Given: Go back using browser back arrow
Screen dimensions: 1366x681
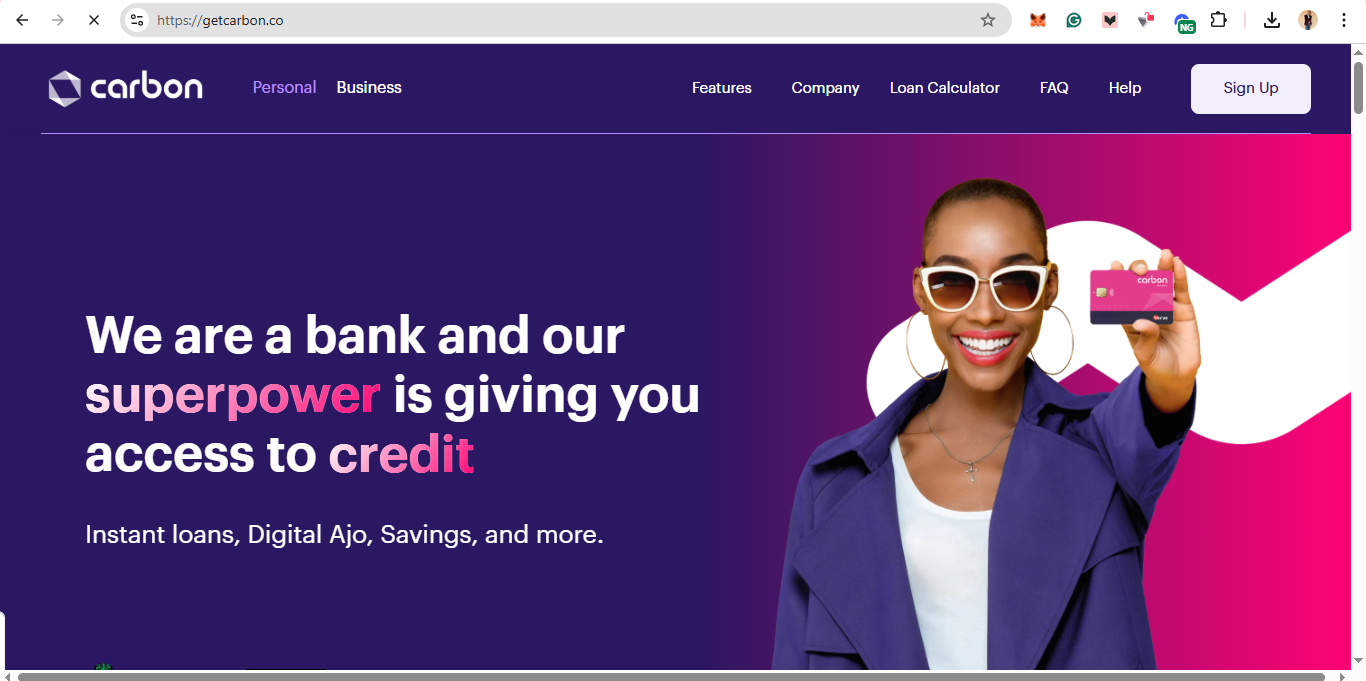Looking at the screenshot, I should tap(22, 20).
